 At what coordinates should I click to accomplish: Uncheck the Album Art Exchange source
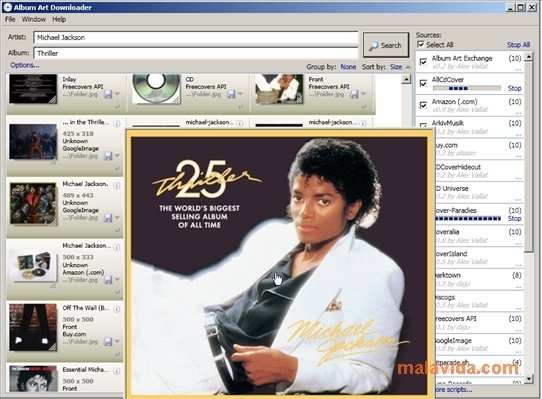click(x=423, y=62)
